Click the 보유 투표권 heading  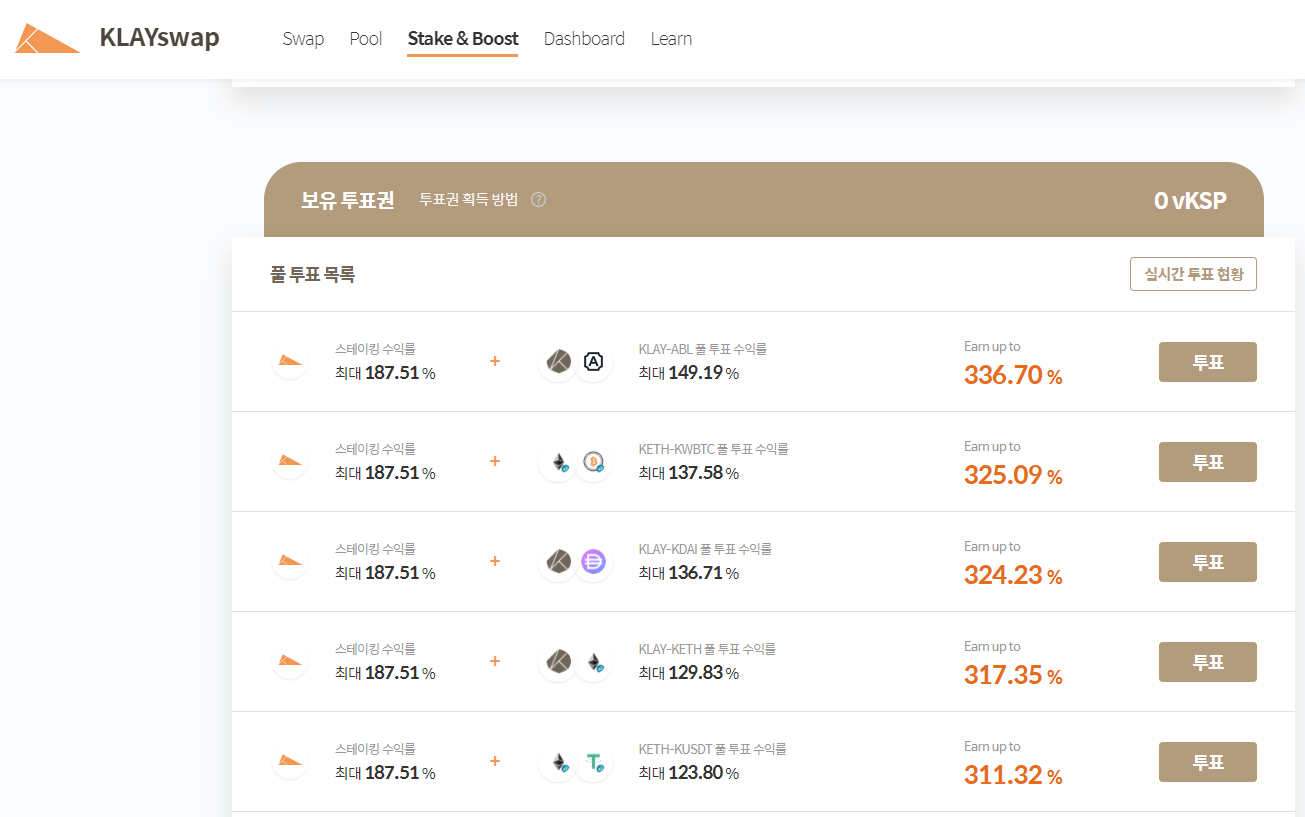click(348, 200)
